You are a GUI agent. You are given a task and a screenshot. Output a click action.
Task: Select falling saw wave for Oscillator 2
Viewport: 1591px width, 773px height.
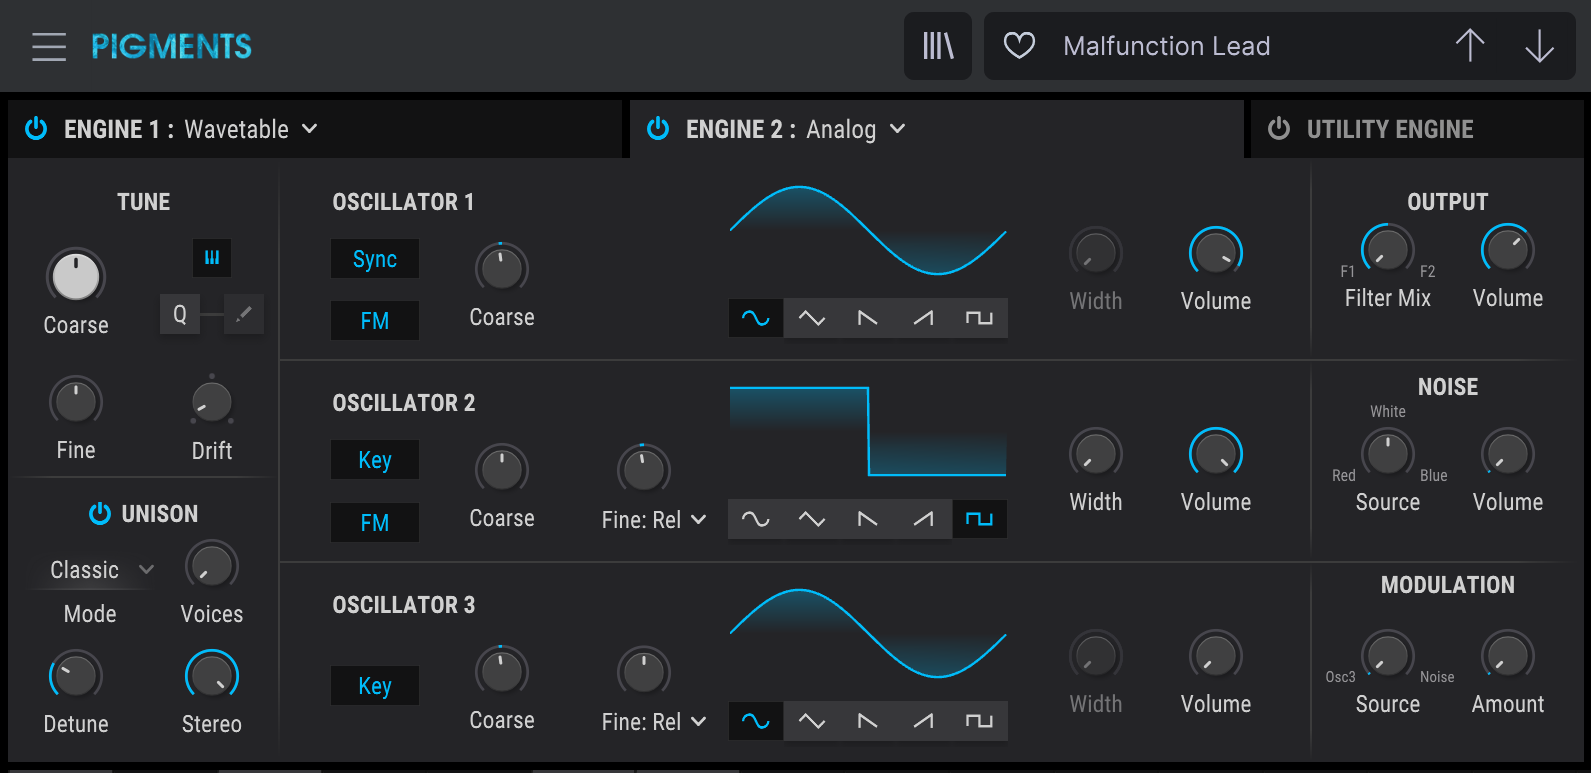(868, 519)
